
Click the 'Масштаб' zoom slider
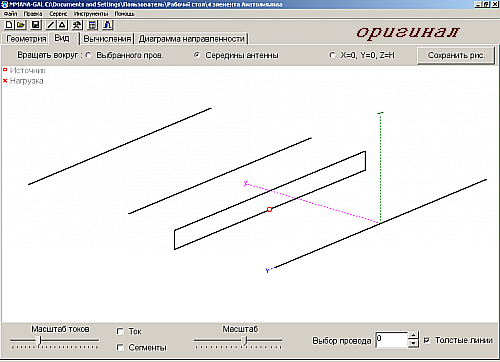coord(238,341)
